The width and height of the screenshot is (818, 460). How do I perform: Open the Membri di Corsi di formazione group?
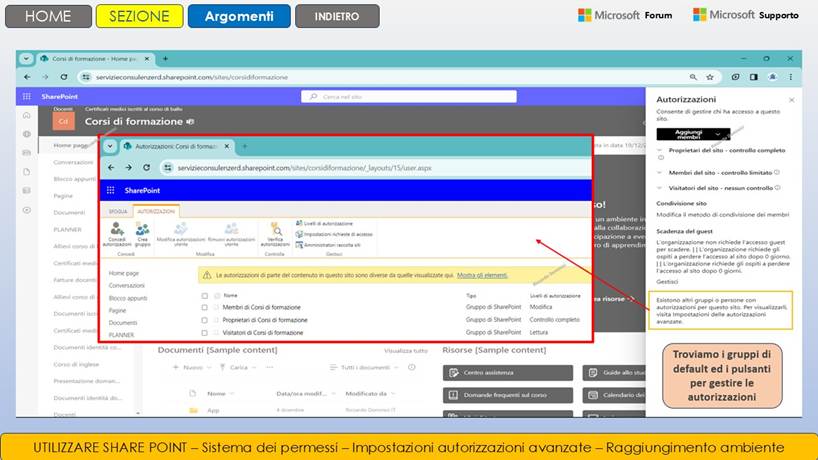[261, 308]
